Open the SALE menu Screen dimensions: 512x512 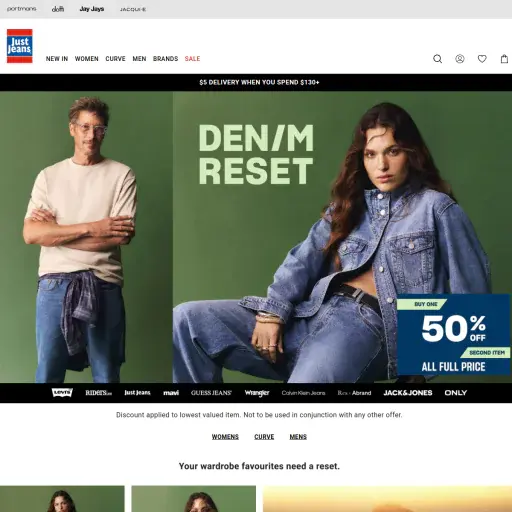(192, 59)
